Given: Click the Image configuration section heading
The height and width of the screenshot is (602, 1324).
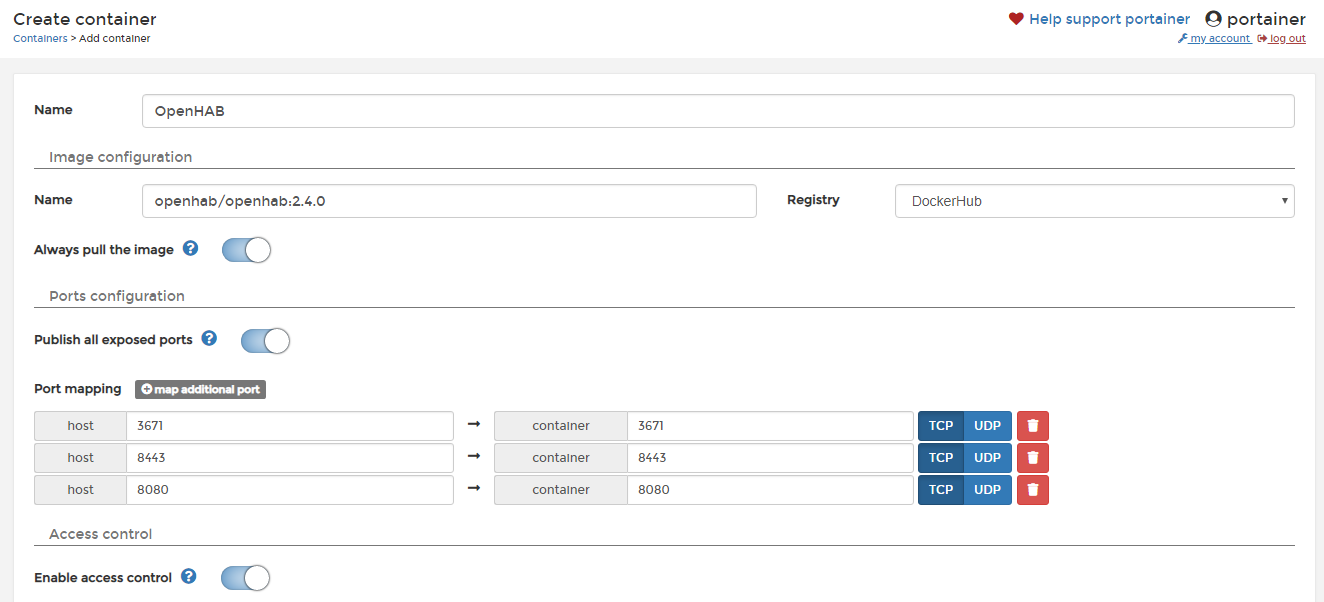Looking at the screenshot, I should click(120, 157).
